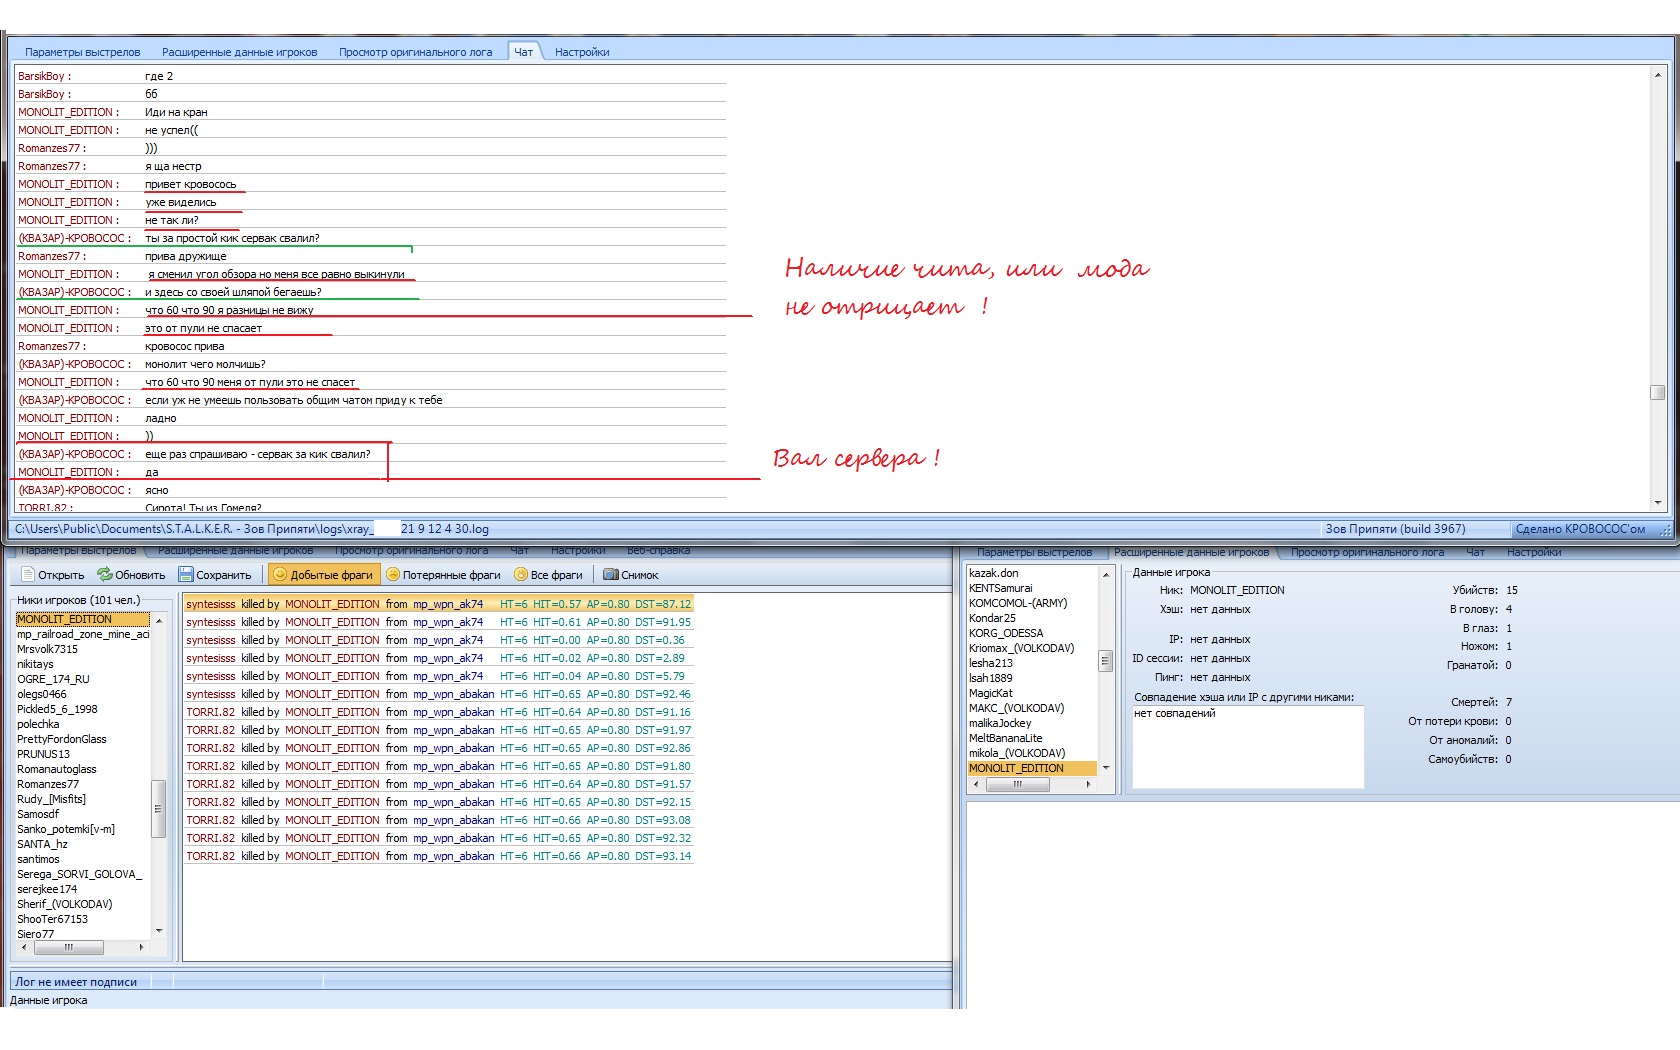The width and height of the screenshot is (1680, 1050).
Task: Click chat scrollbar up arrow in top window
Action: tap(1658, 75)
